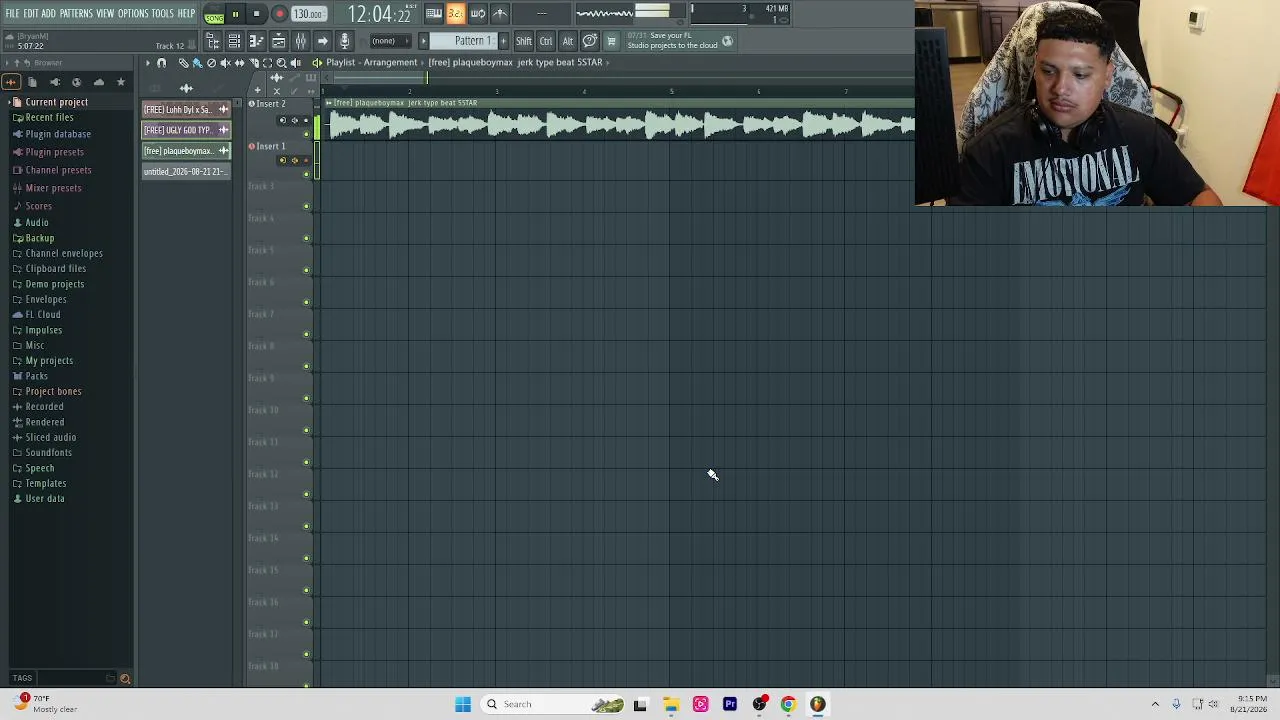This screenshot has width=1280, height=720.
Task: Show browser starred favorites tab icon
Action: (x=121, y=82)
